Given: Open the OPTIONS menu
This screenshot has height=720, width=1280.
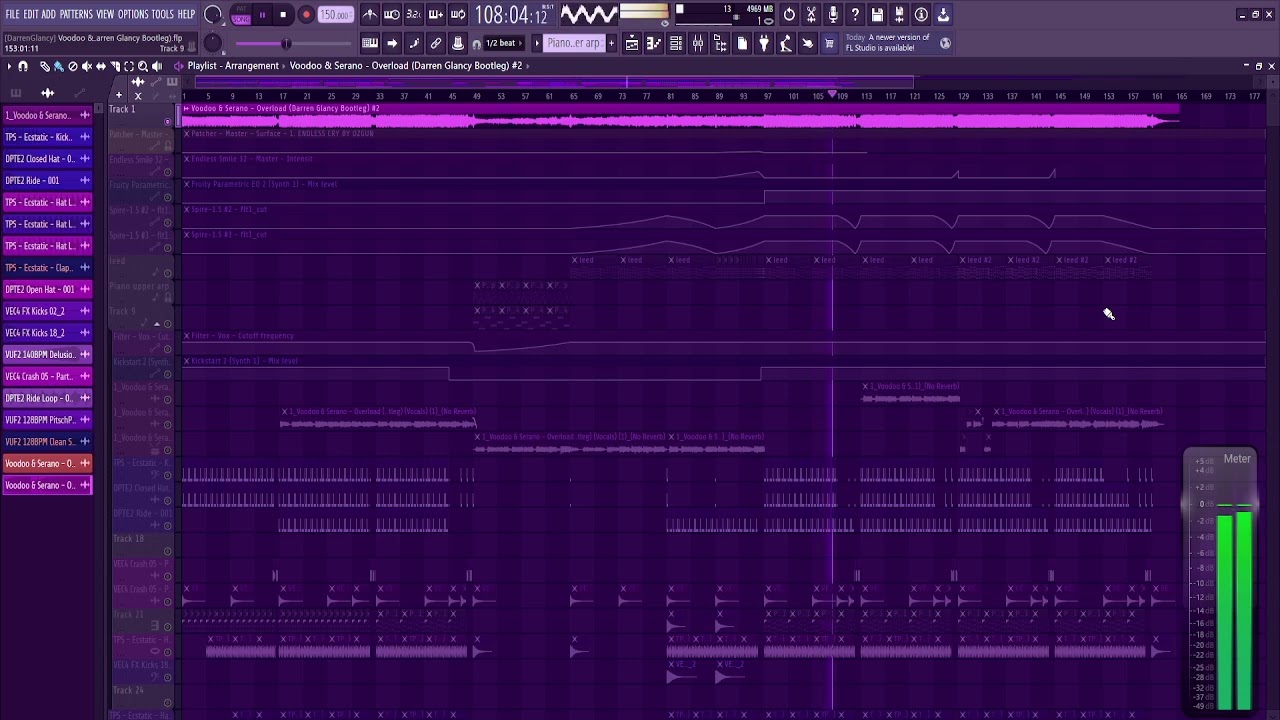Looking at the screenshot, I should tap(133, 14).
